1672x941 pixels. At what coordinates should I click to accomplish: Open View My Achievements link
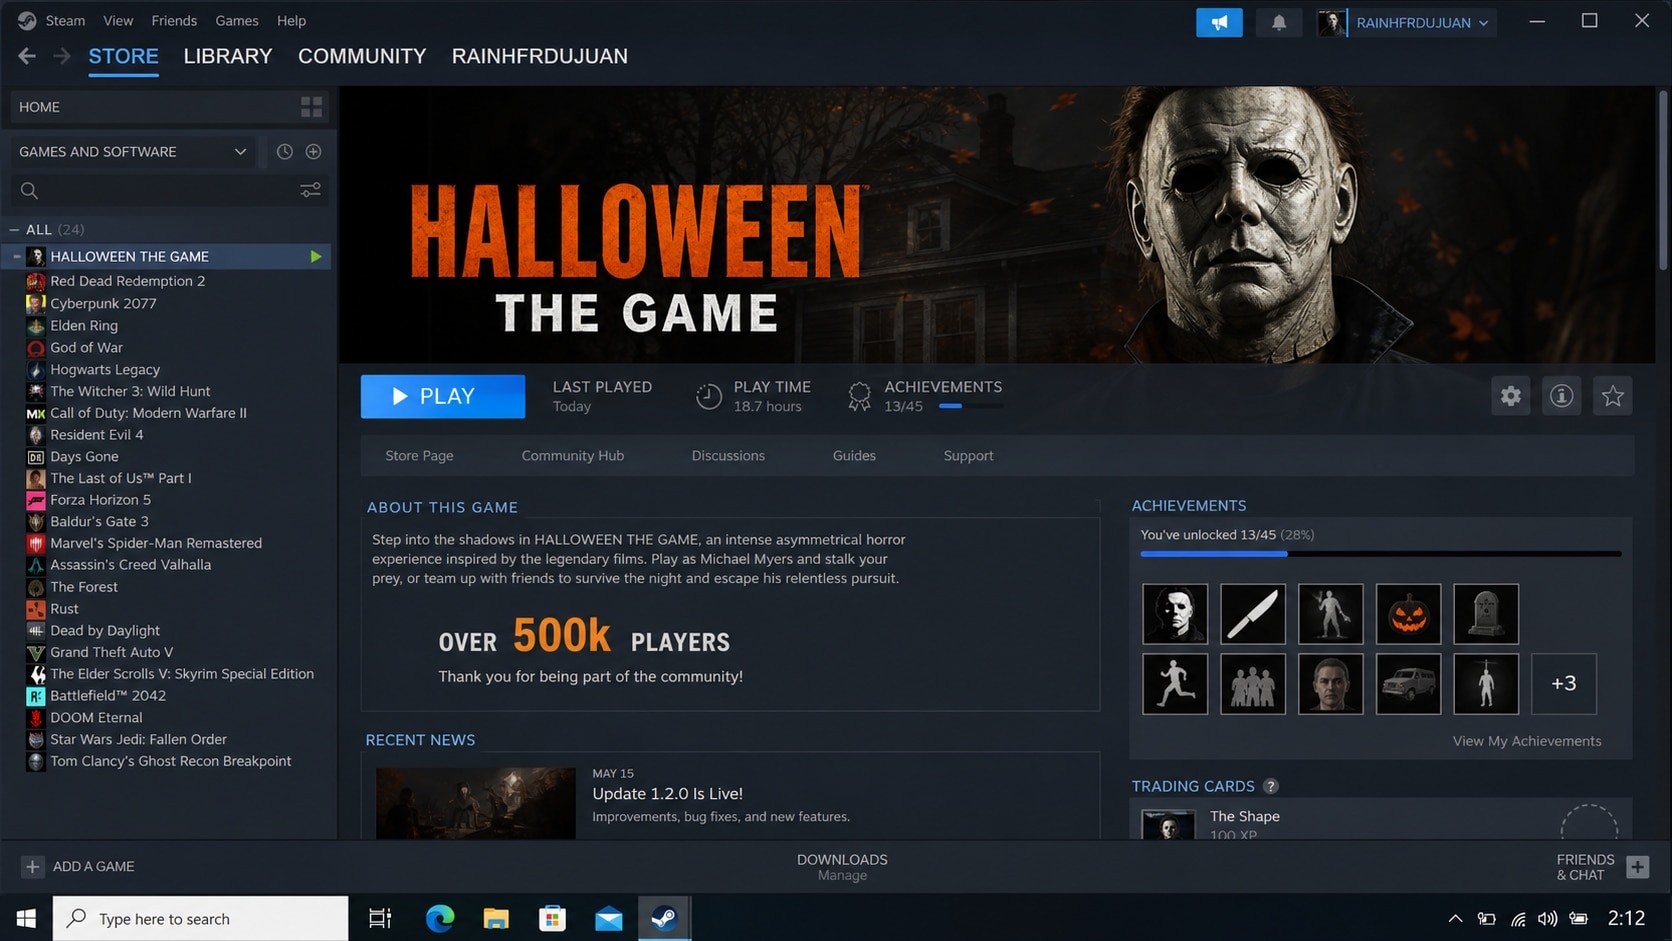1527,741
